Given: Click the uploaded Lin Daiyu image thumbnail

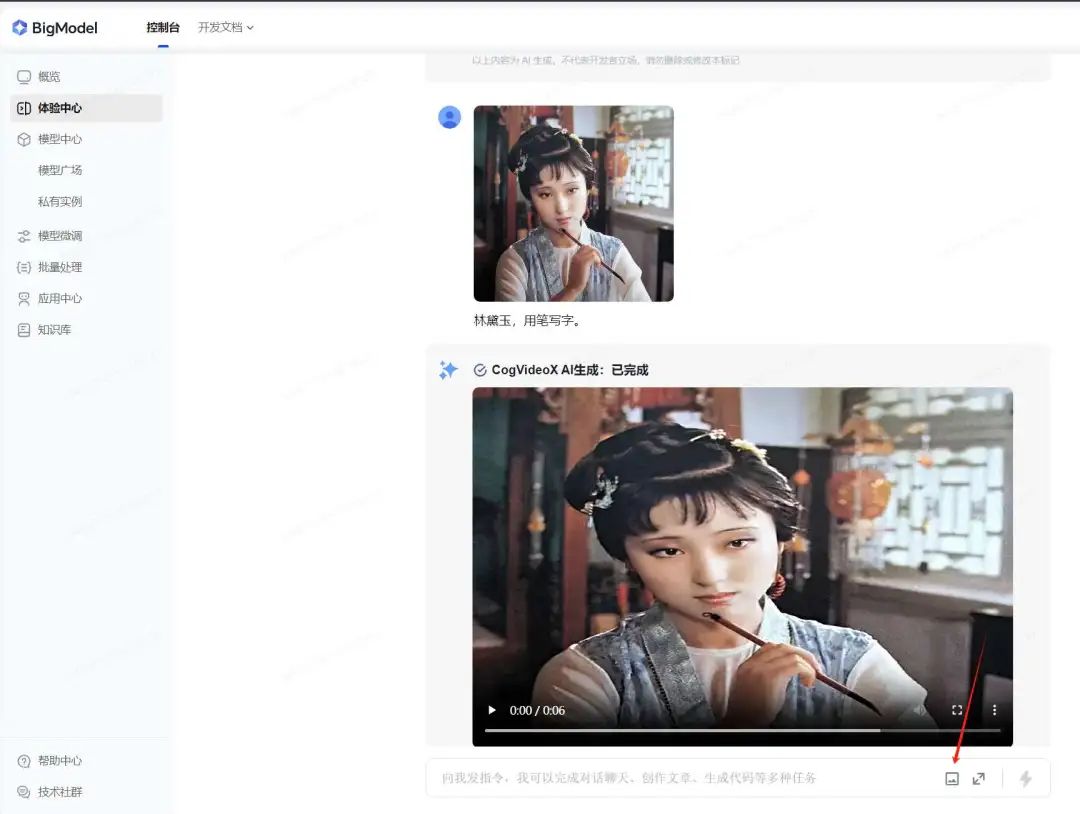Looking at the screenshot, I should click(574, 203).
